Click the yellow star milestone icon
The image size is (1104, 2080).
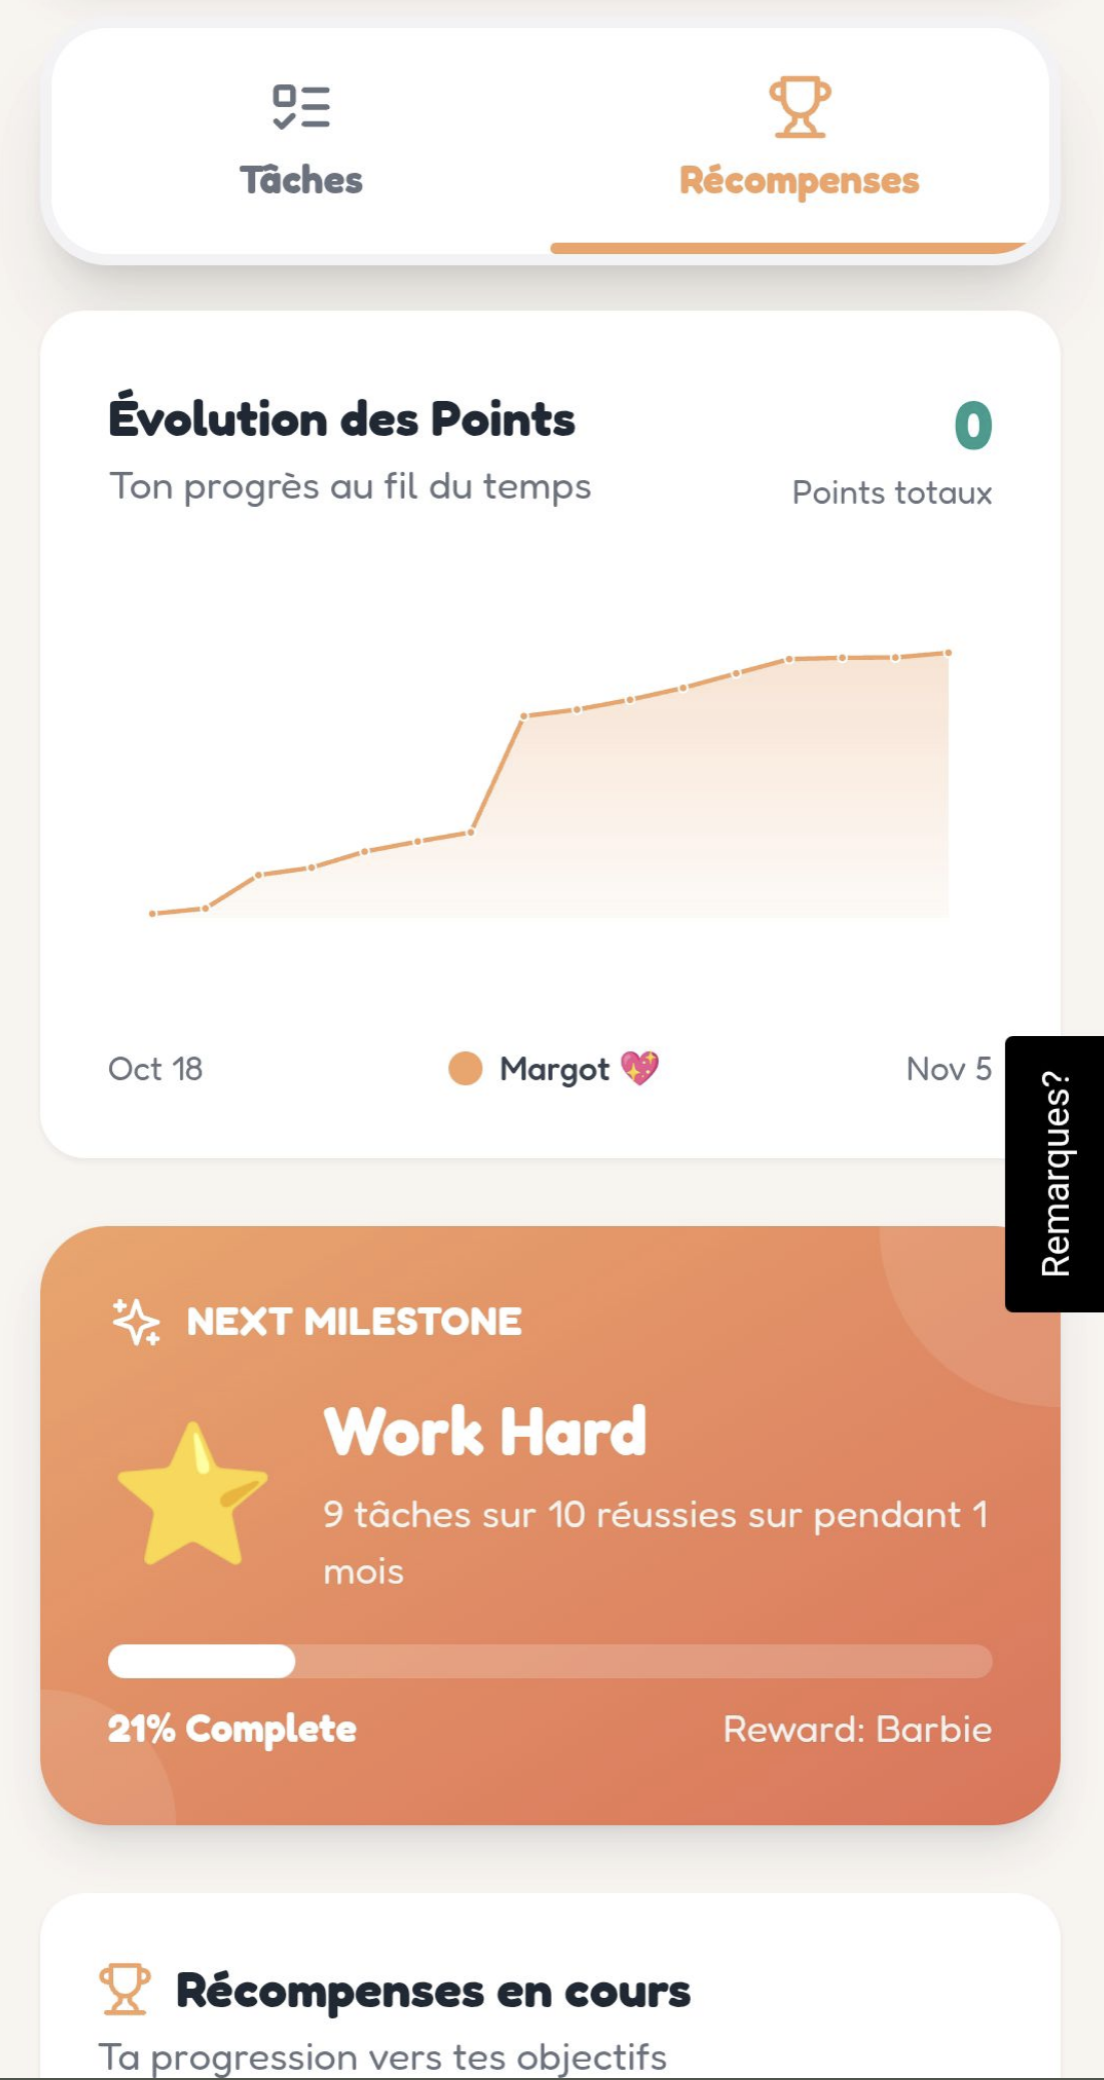click(x=192, y=1493)
